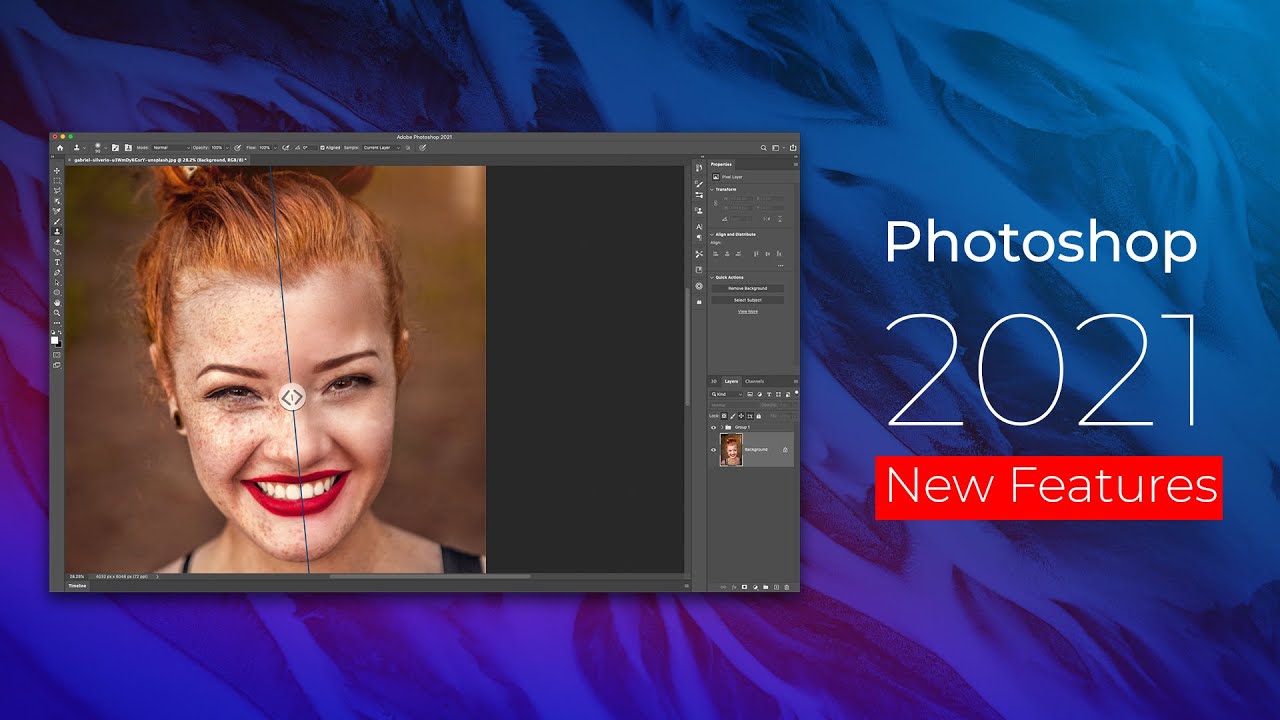1280x720 pixels.
Task: Click the before/after comparison slider handle
Action: point(291,398)
